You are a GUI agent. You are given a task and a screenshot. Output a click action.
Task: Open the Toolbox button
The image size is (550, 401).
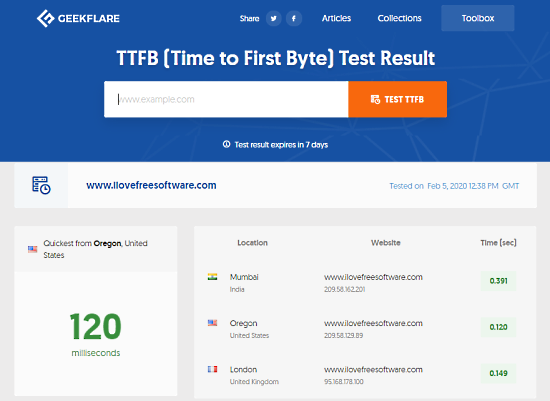pos(478,18)
